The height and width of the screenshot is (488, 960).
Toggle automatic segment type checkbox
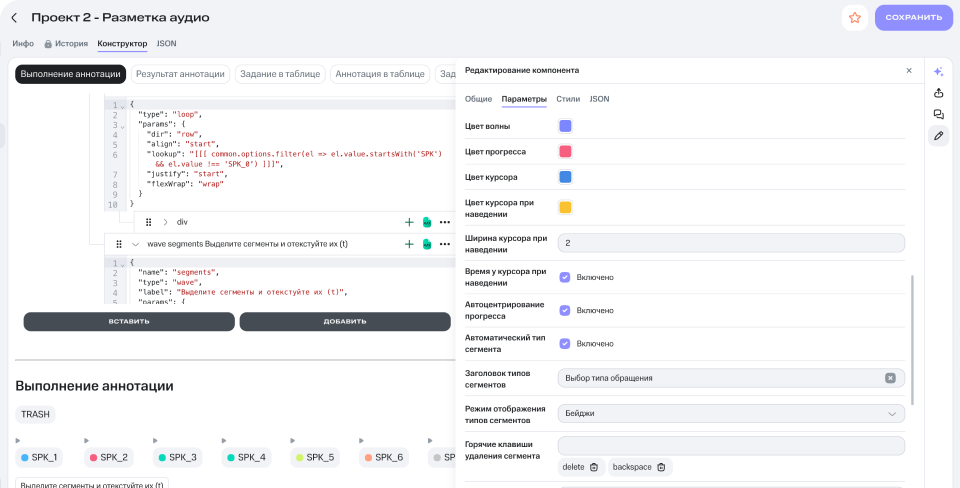(565, 343)
